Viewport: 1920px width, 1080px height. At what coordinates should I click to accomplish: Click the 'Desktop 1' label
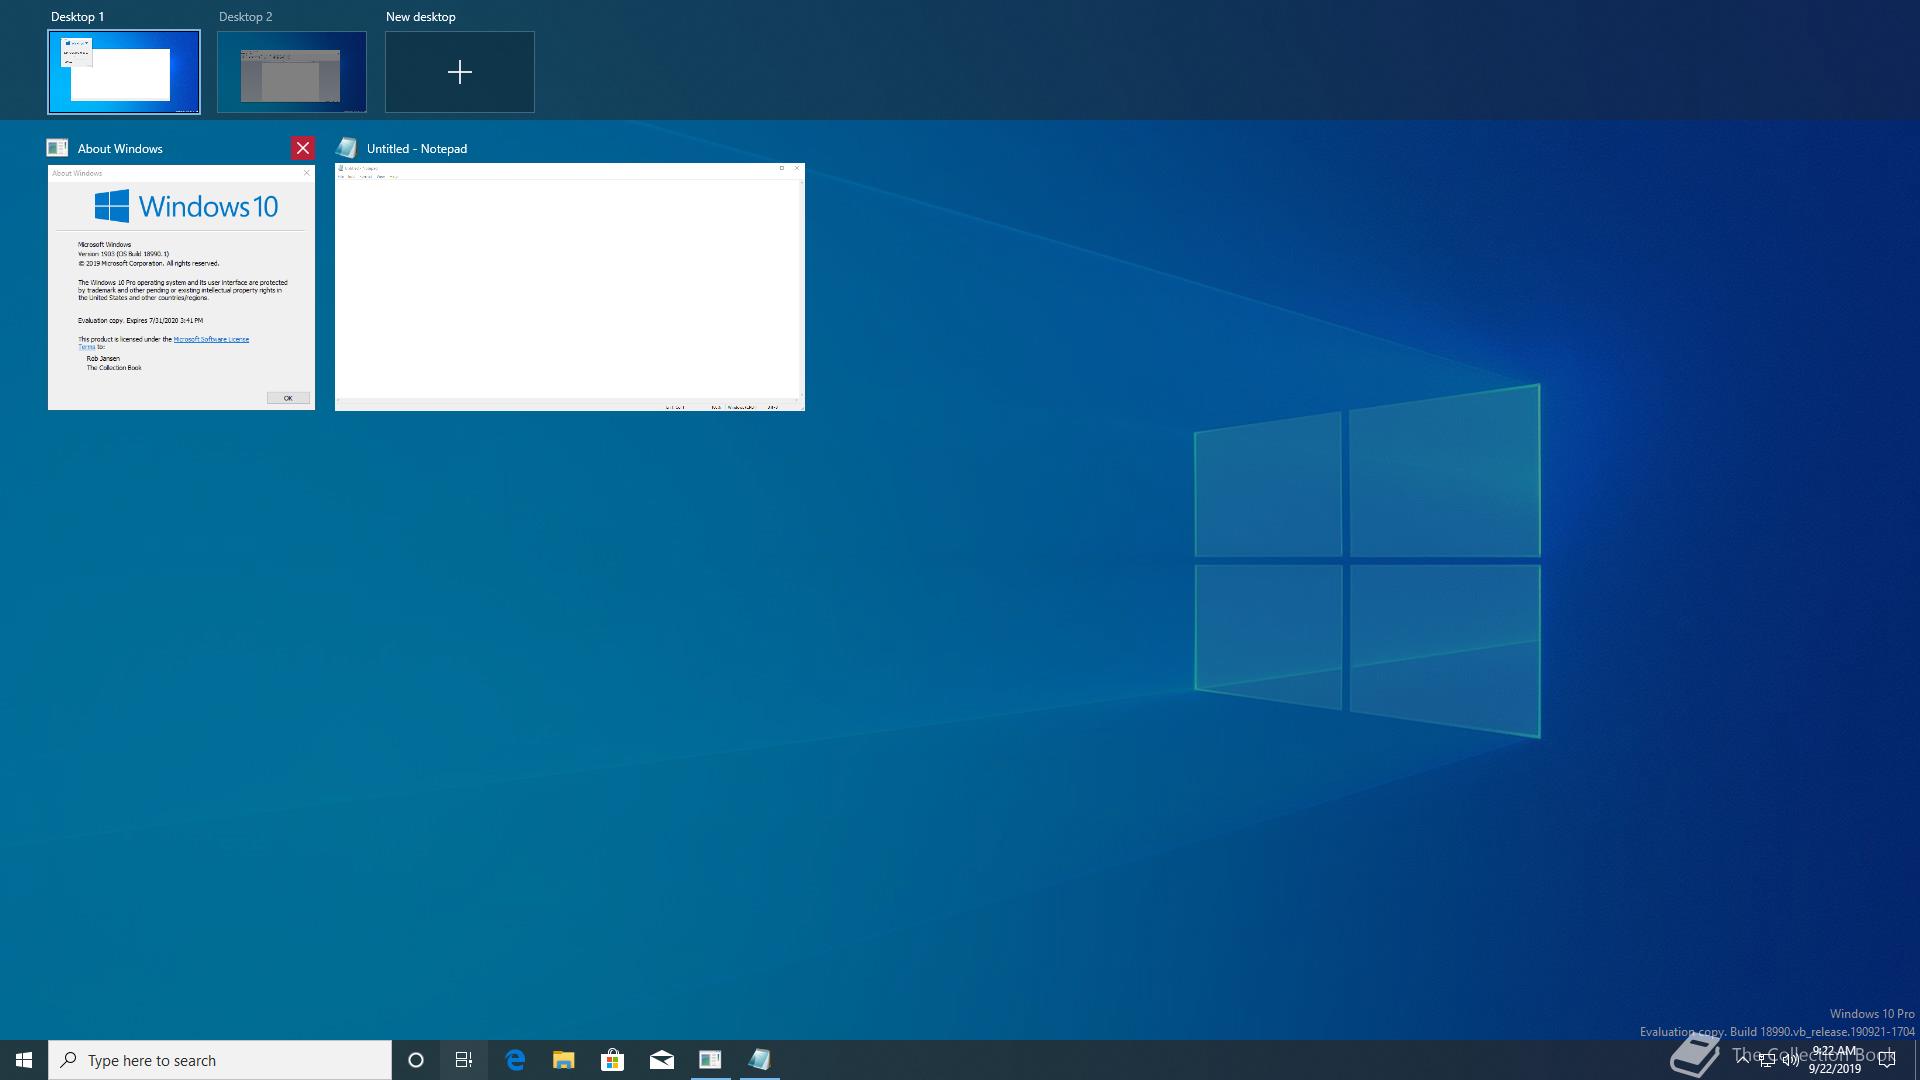point(78,17)
